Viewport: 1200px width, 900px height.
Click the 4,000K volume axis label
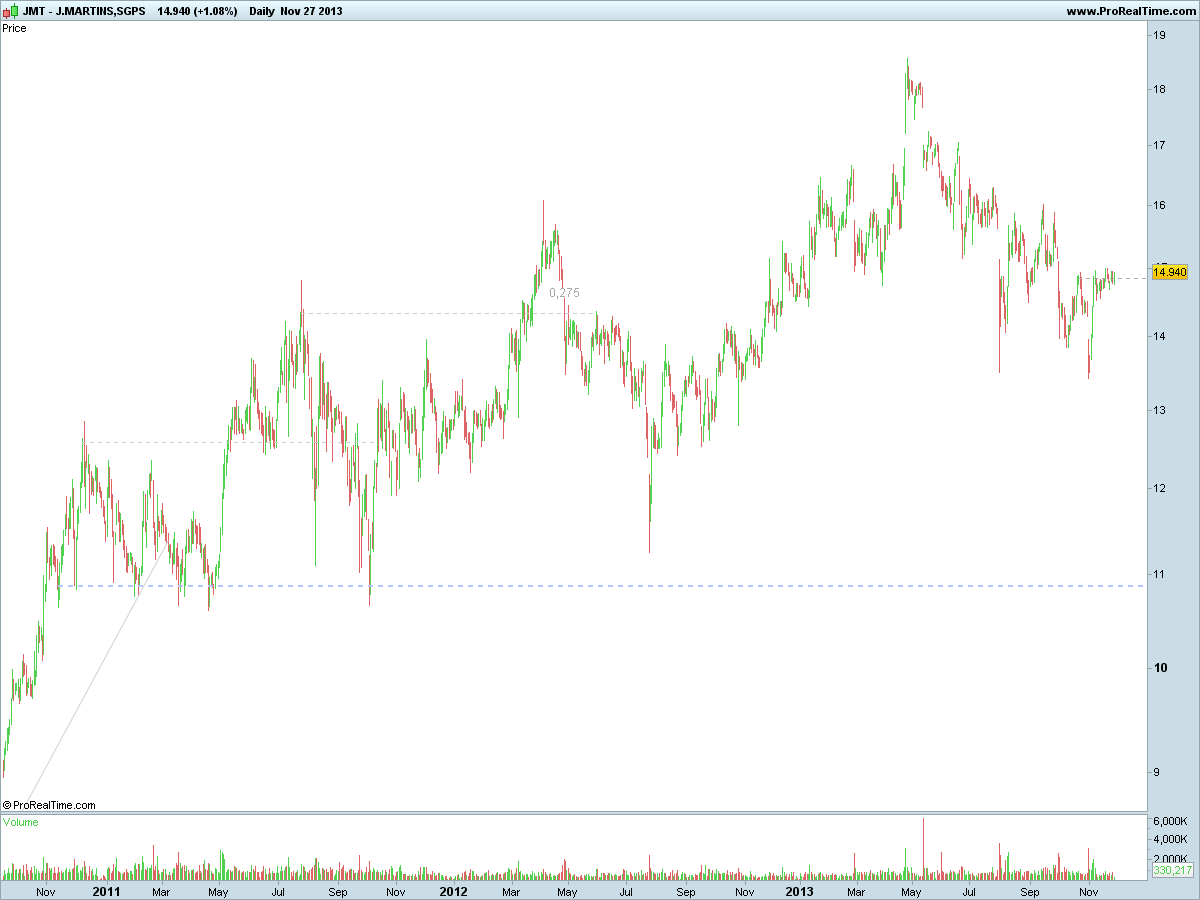[x=1170, y=840]
